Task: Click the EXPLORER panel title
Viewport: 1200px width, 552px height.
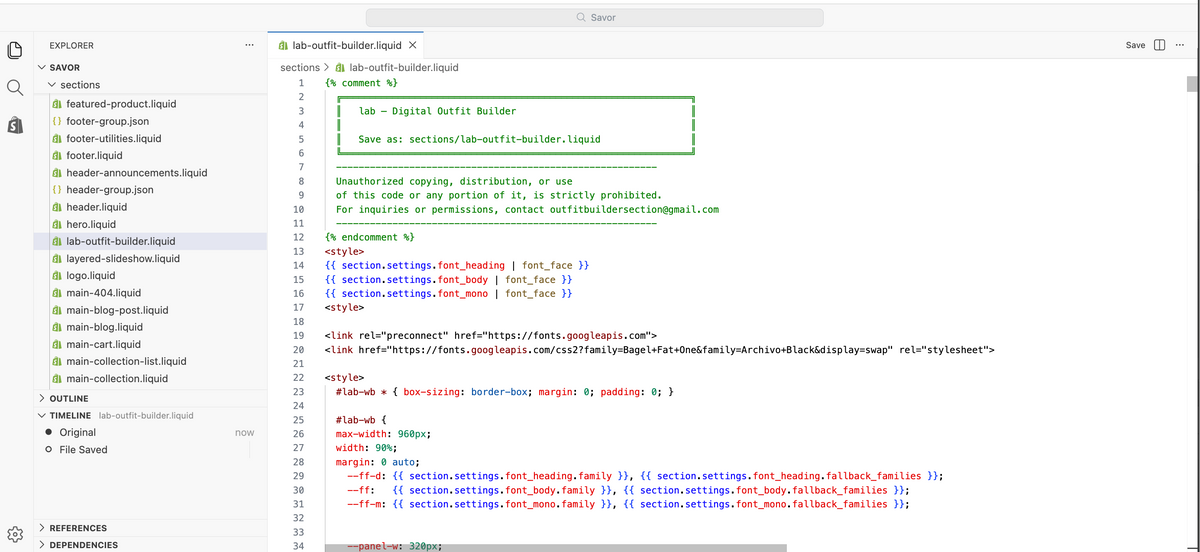Action: pos(72,46)
